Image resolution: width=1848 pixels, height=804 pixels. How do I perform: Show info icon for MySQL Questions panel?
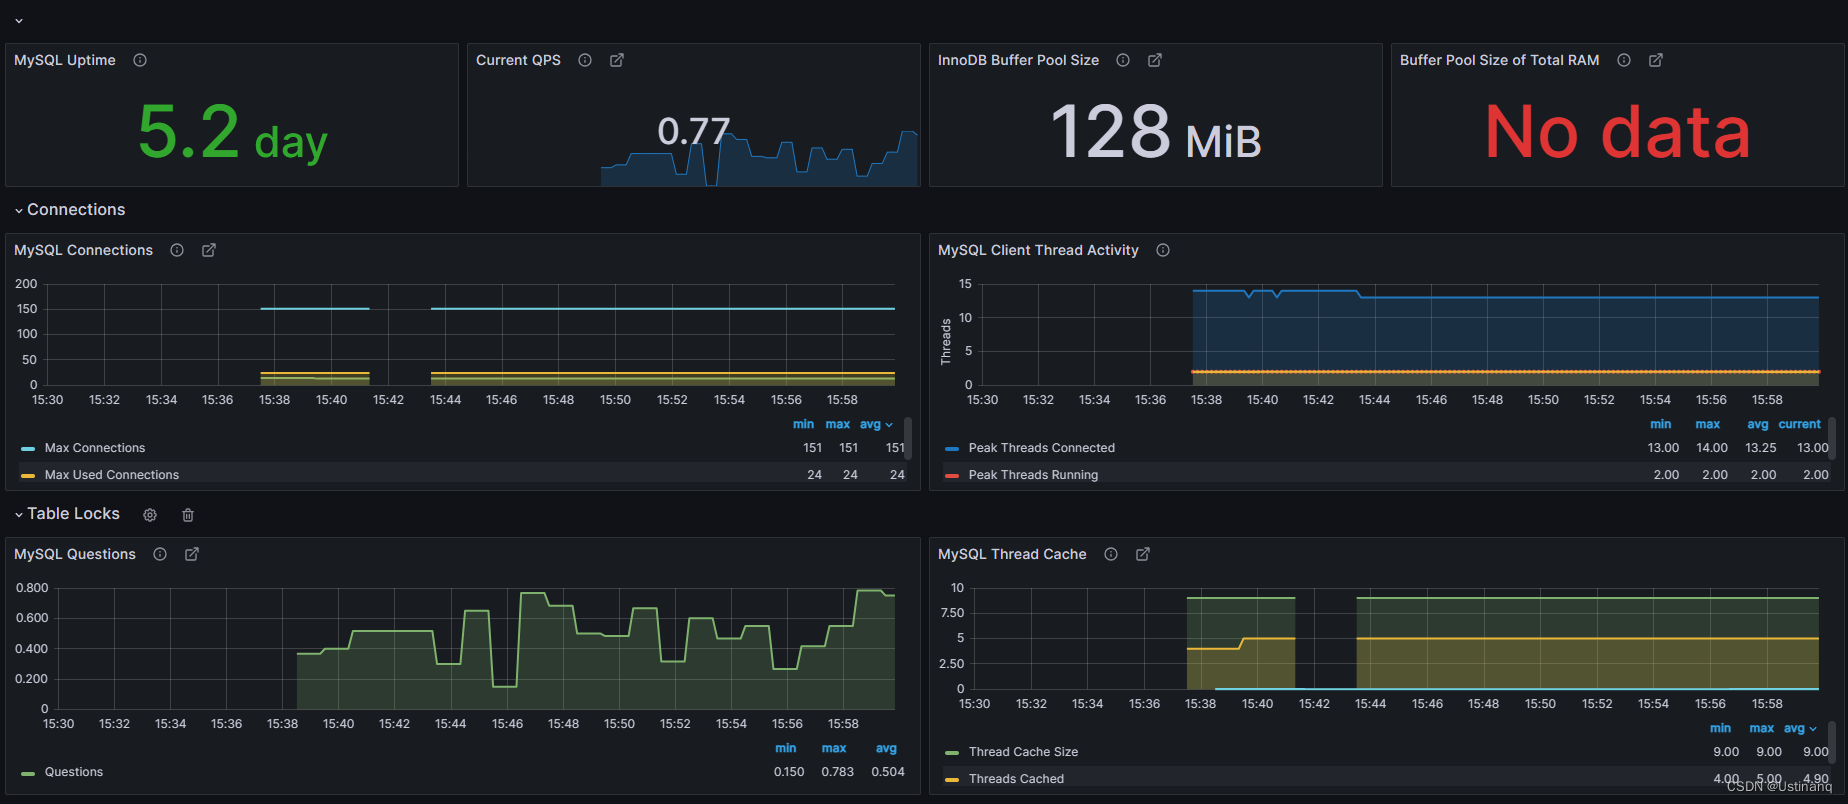[x=160, y=554]
